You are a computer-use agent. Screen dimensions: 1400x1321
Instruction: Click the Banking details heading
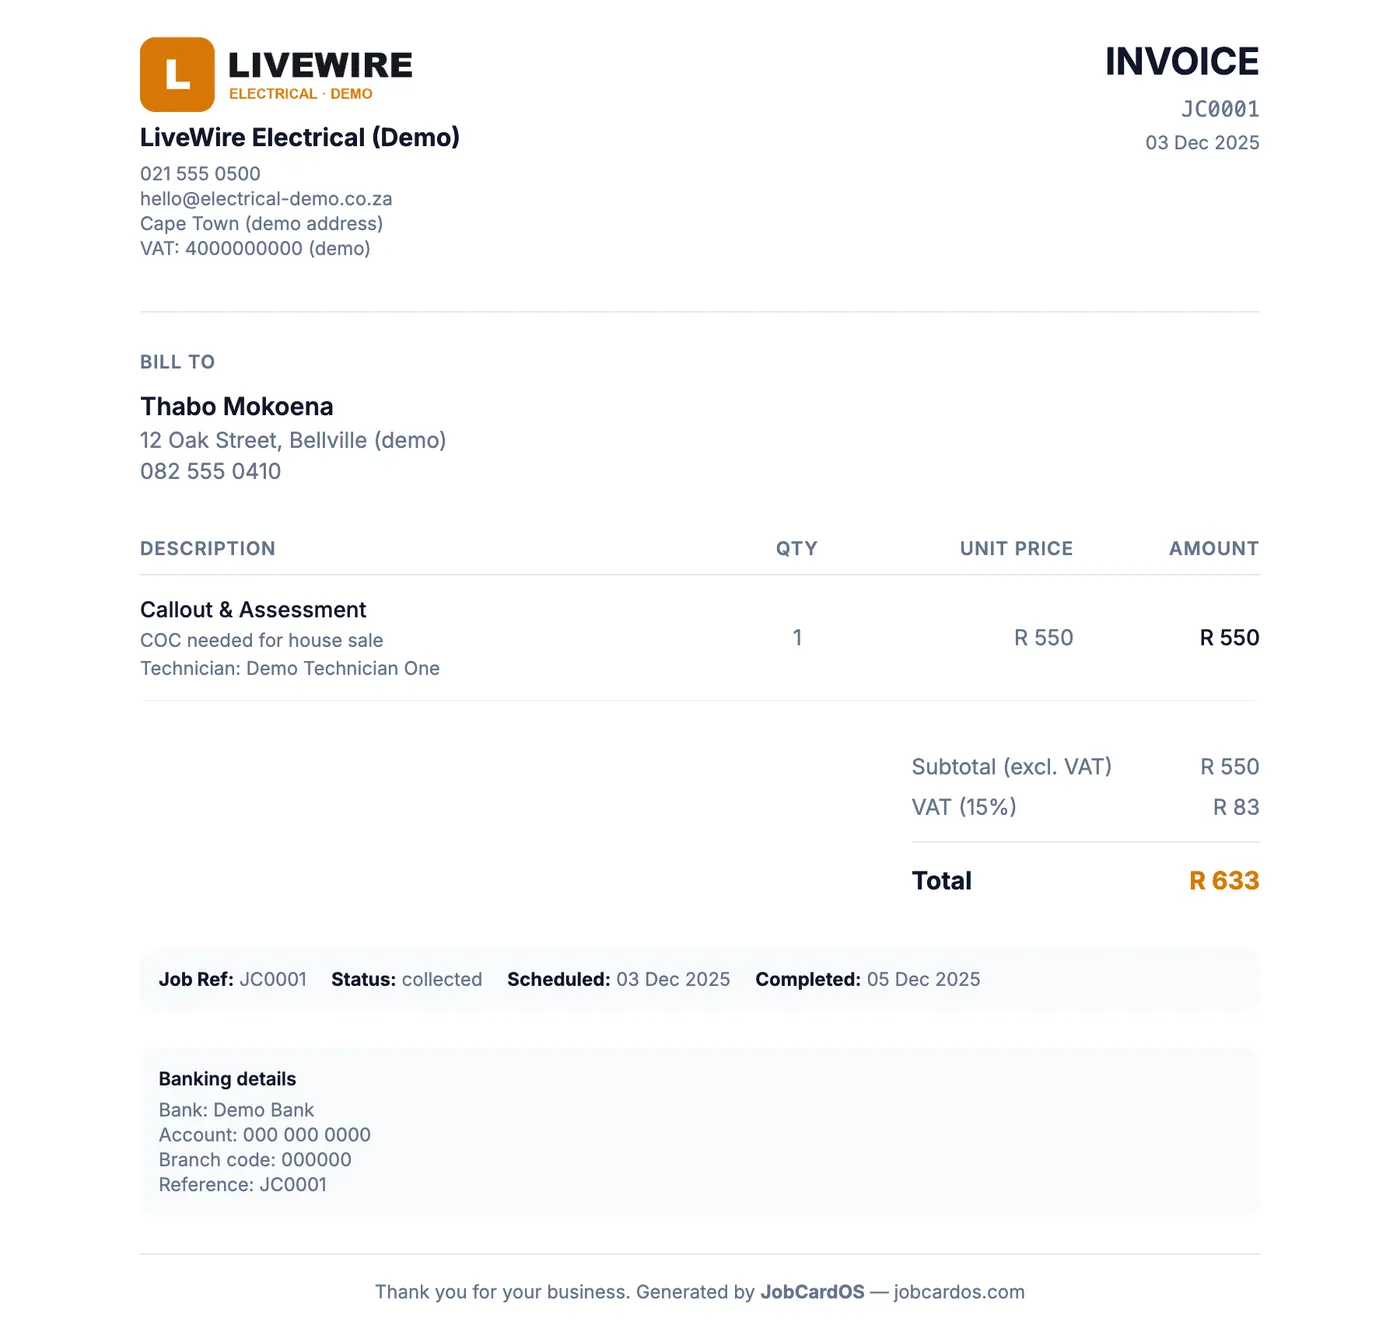pos(227,1079)
